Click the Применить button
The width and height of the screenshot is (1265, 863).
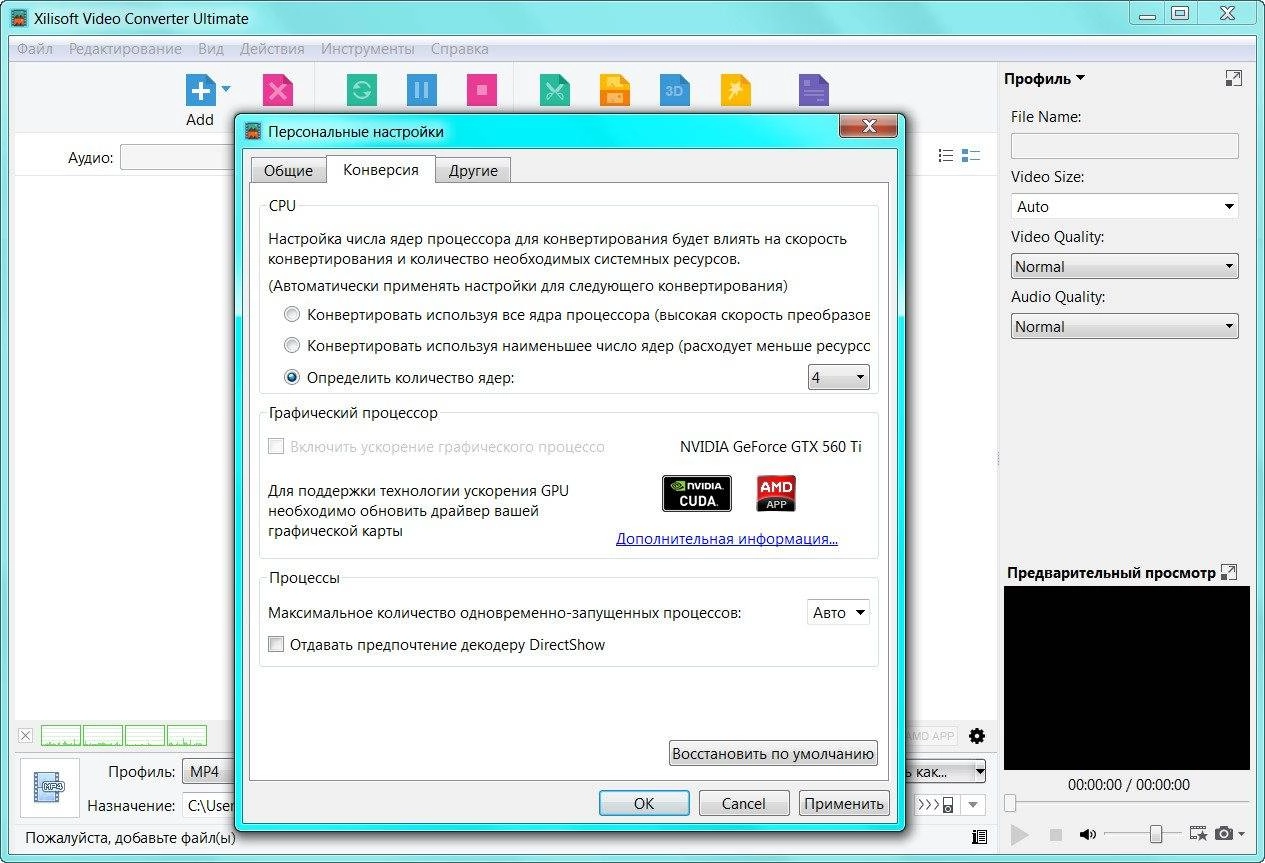[844, 803]
